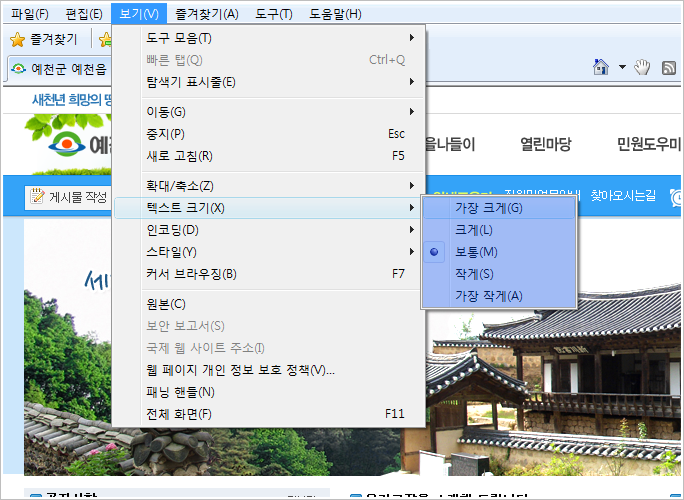Screen dimensions: 684x500
Task: Select 원본(C) menu entry
Action: [269, 304]
